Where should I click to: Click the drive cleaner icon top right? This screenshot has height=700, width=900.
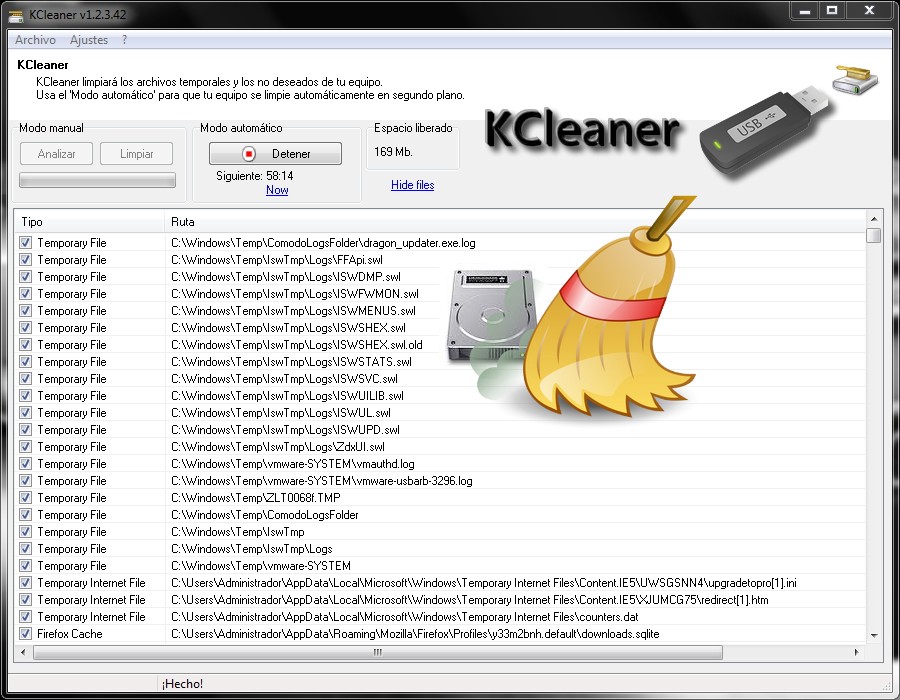tap(855, 79)
